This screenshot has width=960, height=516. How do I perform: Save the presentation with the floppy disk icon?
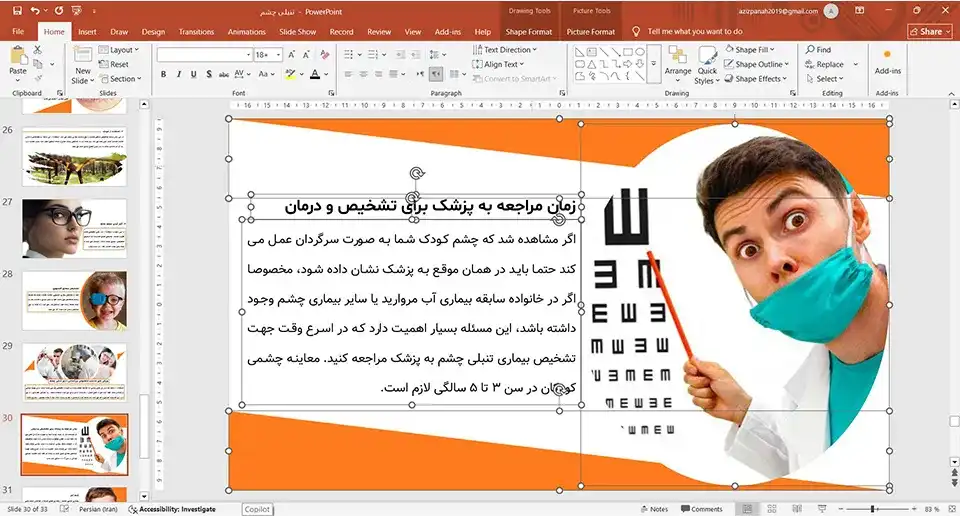pos(17,10)
